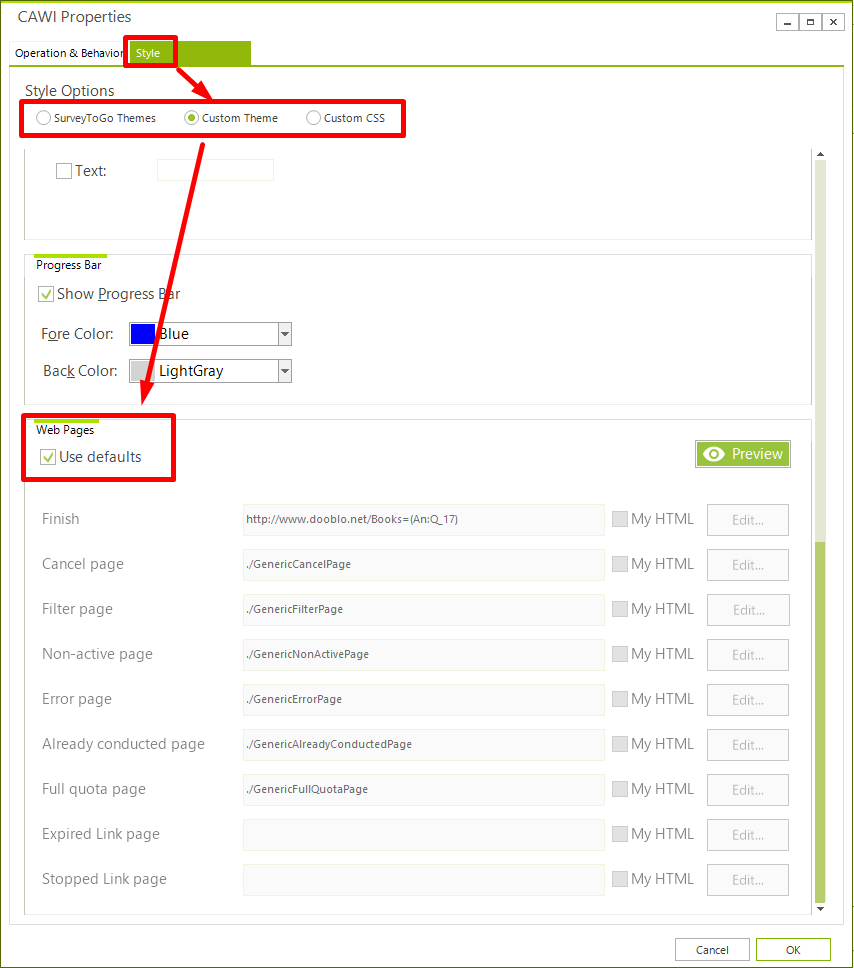
Task: Open the Operation & Behavior tab
Action: tap(69, 53)
